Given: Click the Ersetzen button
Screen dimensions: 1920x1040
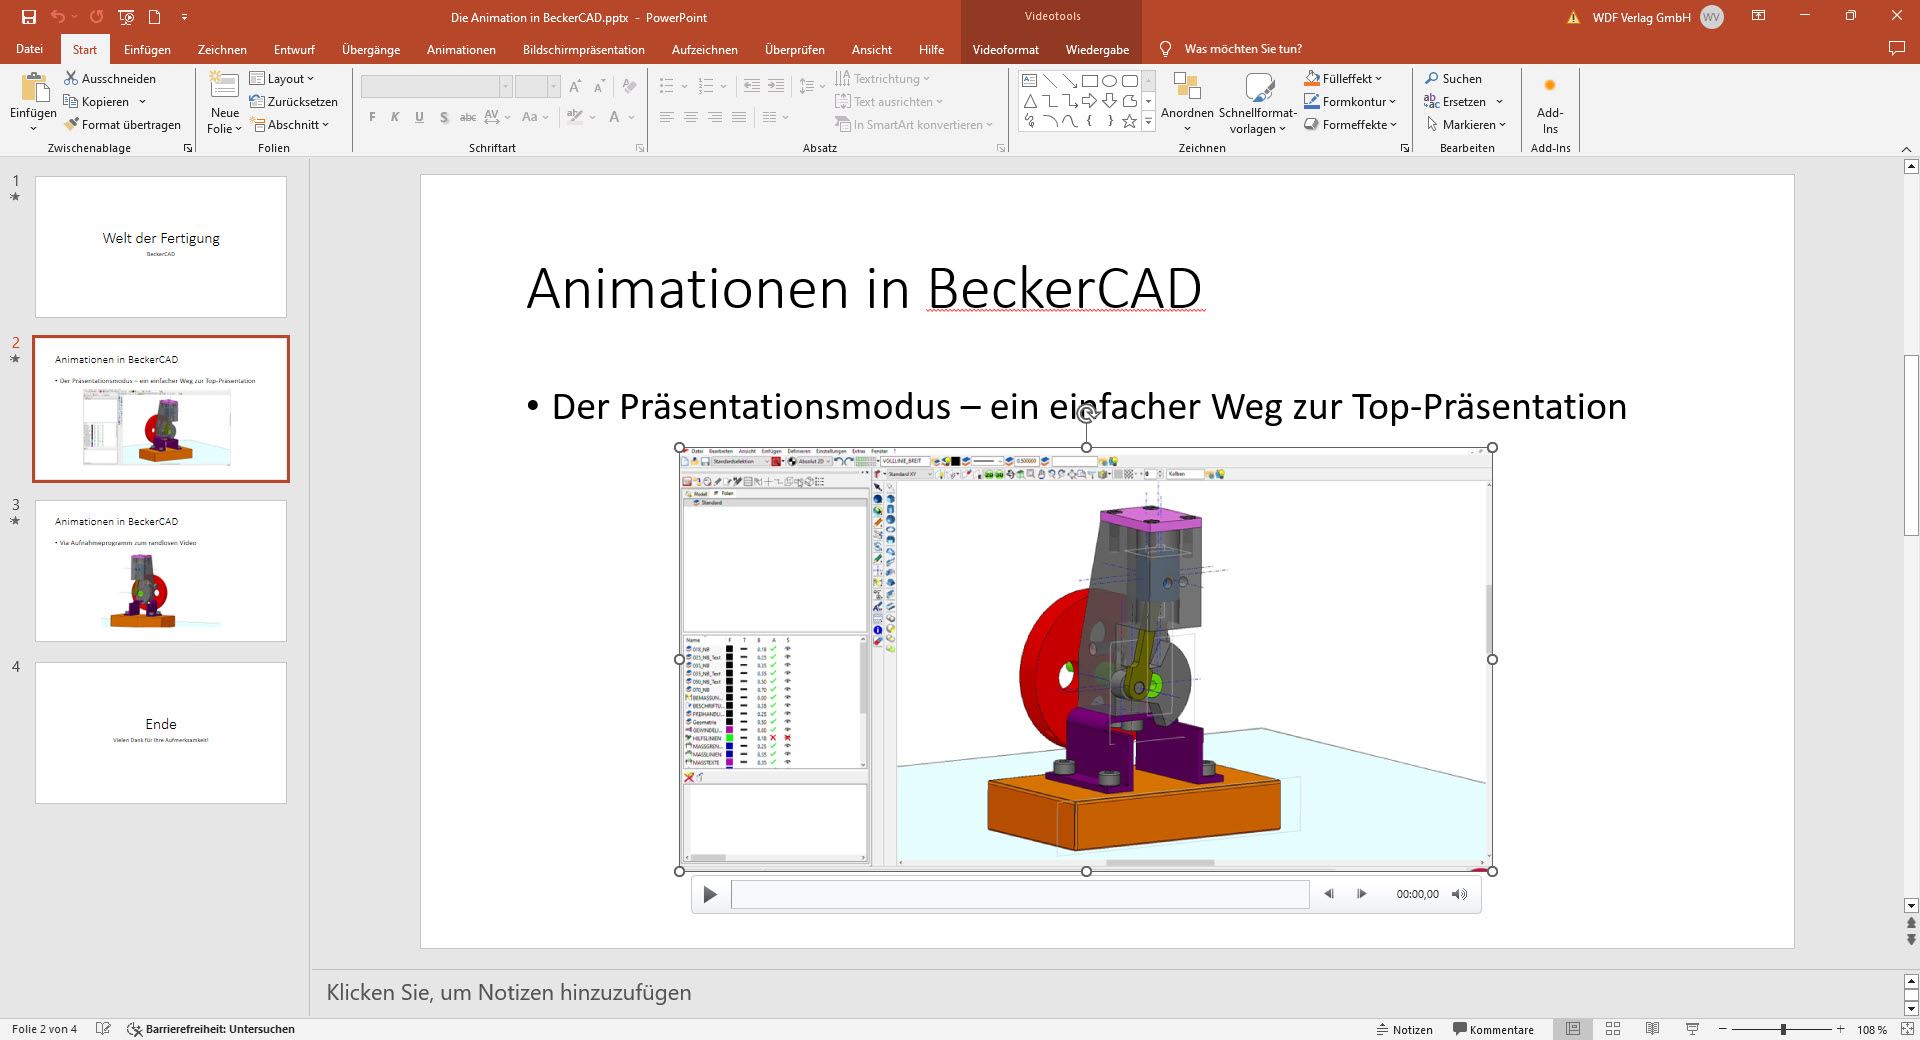Looking at the screenshot, I should point(1464,101).
